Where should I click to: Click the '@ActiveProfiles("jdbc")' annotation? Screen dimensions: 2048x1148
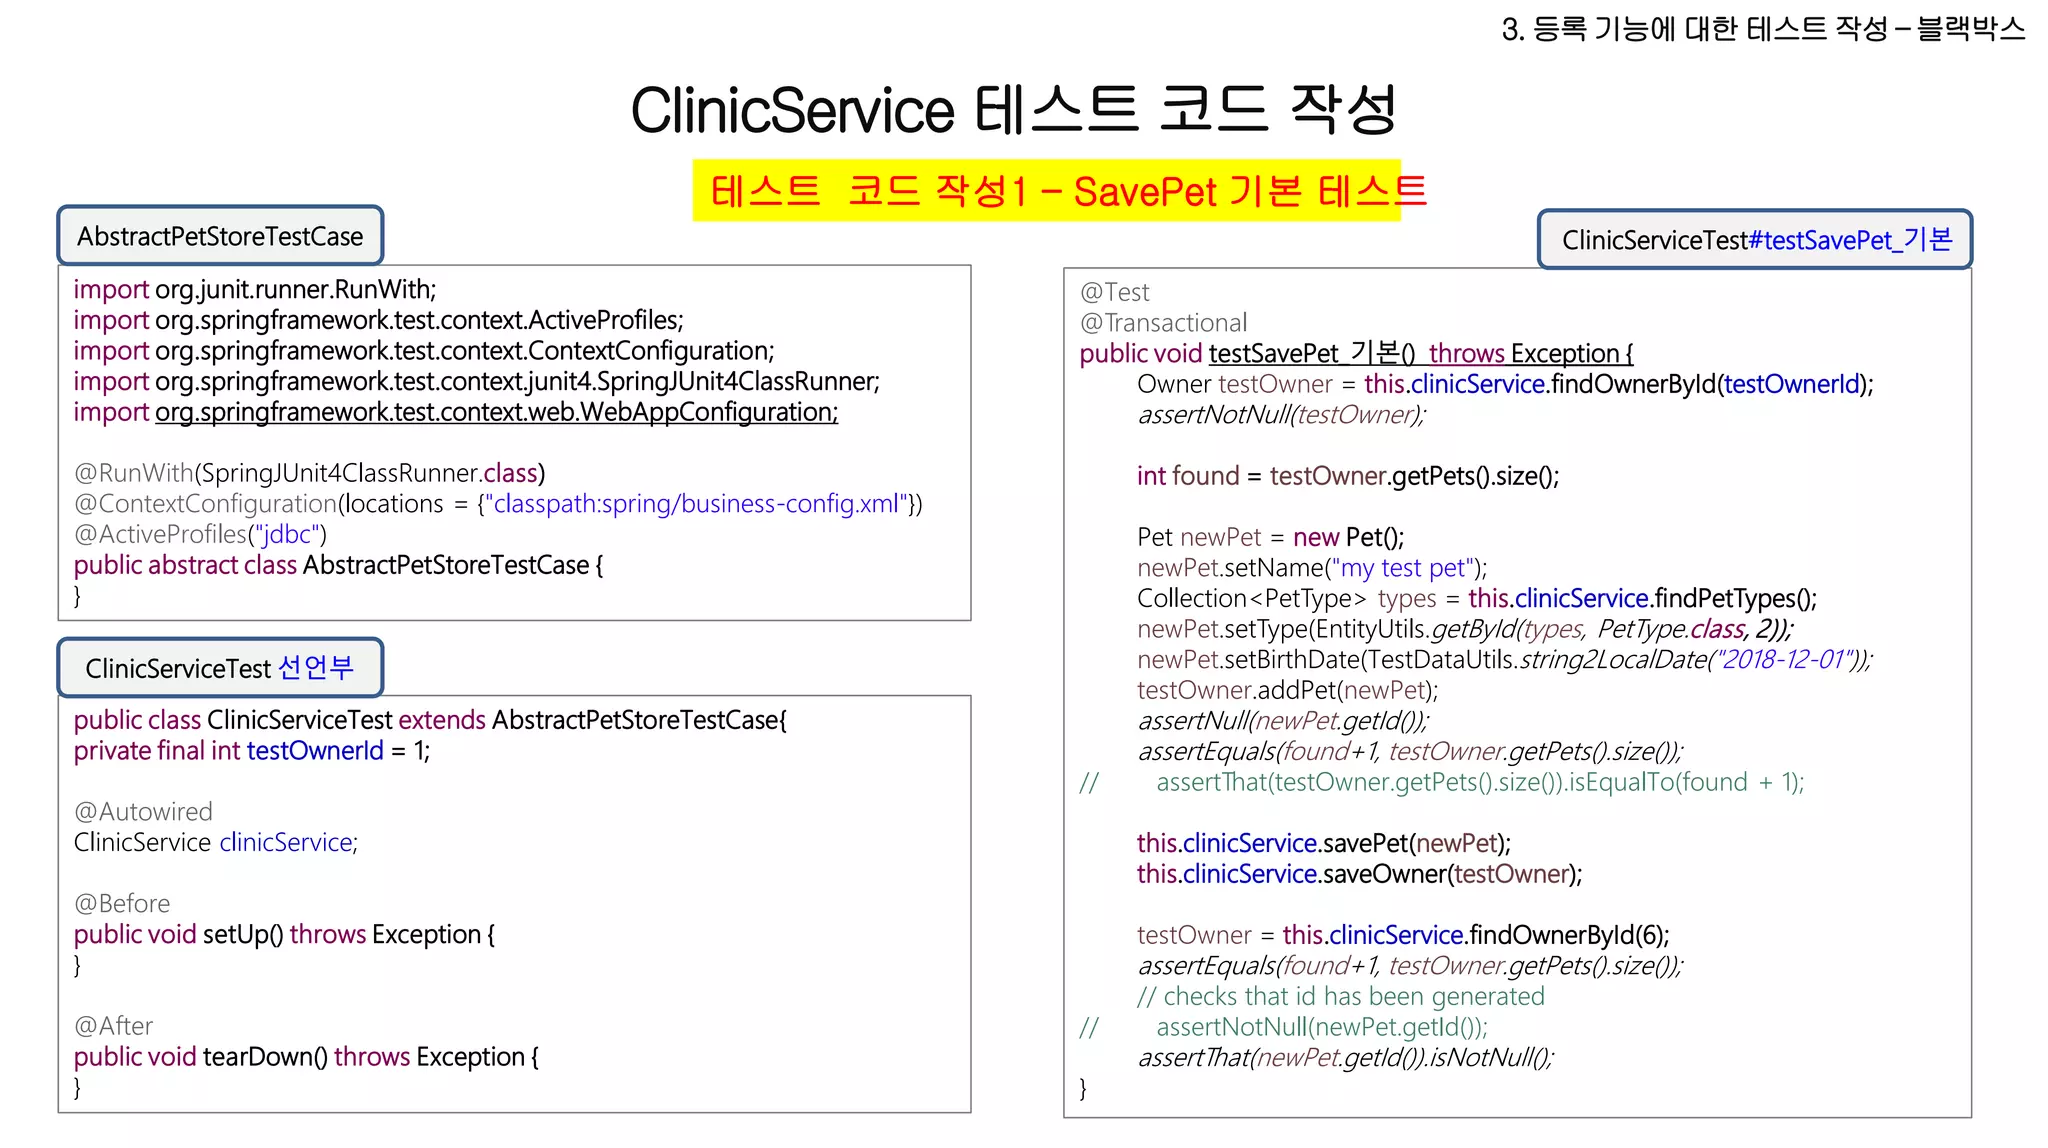pyautogui.click(x=200, y=535)
